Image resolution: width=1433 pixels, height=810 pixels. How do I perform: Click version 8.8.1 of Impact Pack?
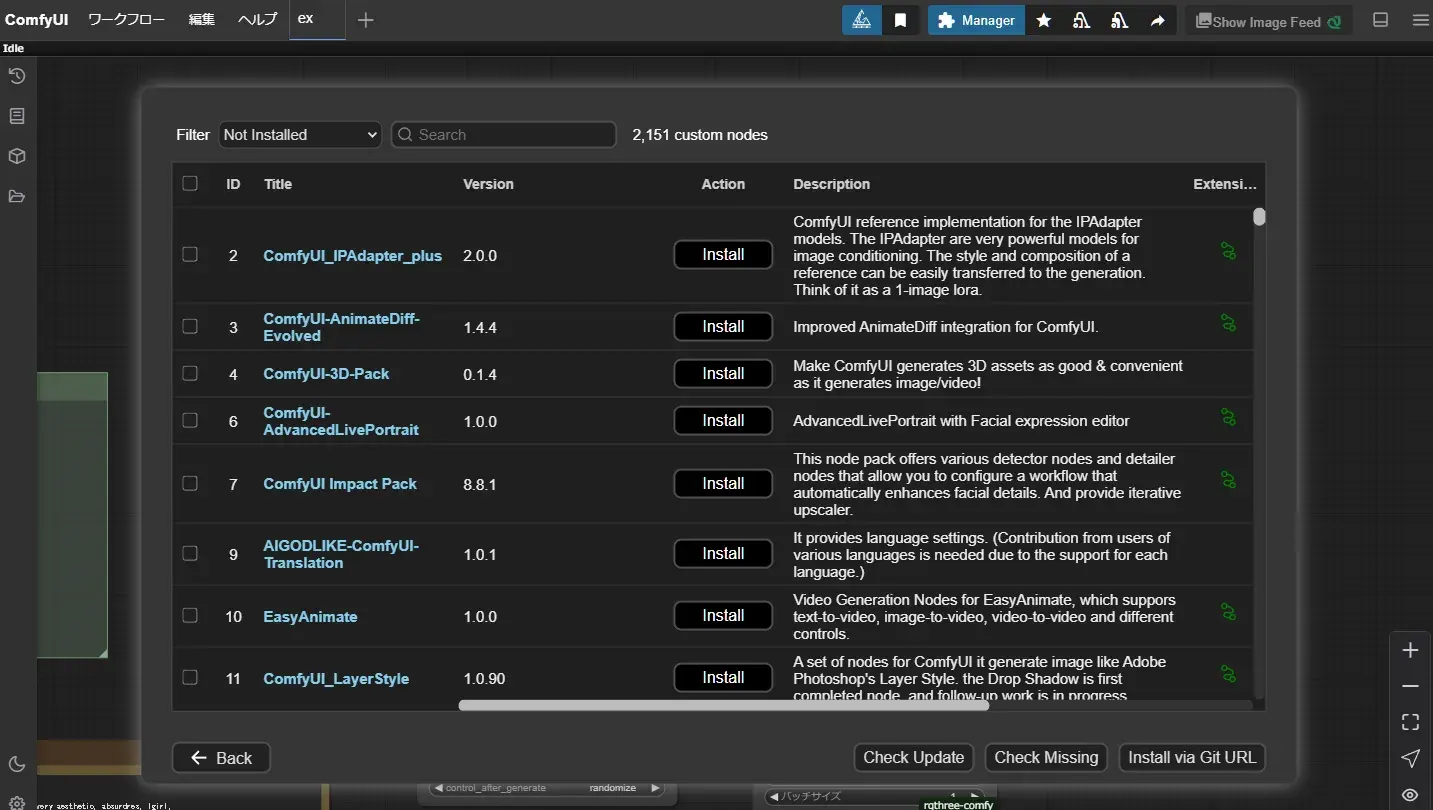pyautogui.click(x=480, y=484)
